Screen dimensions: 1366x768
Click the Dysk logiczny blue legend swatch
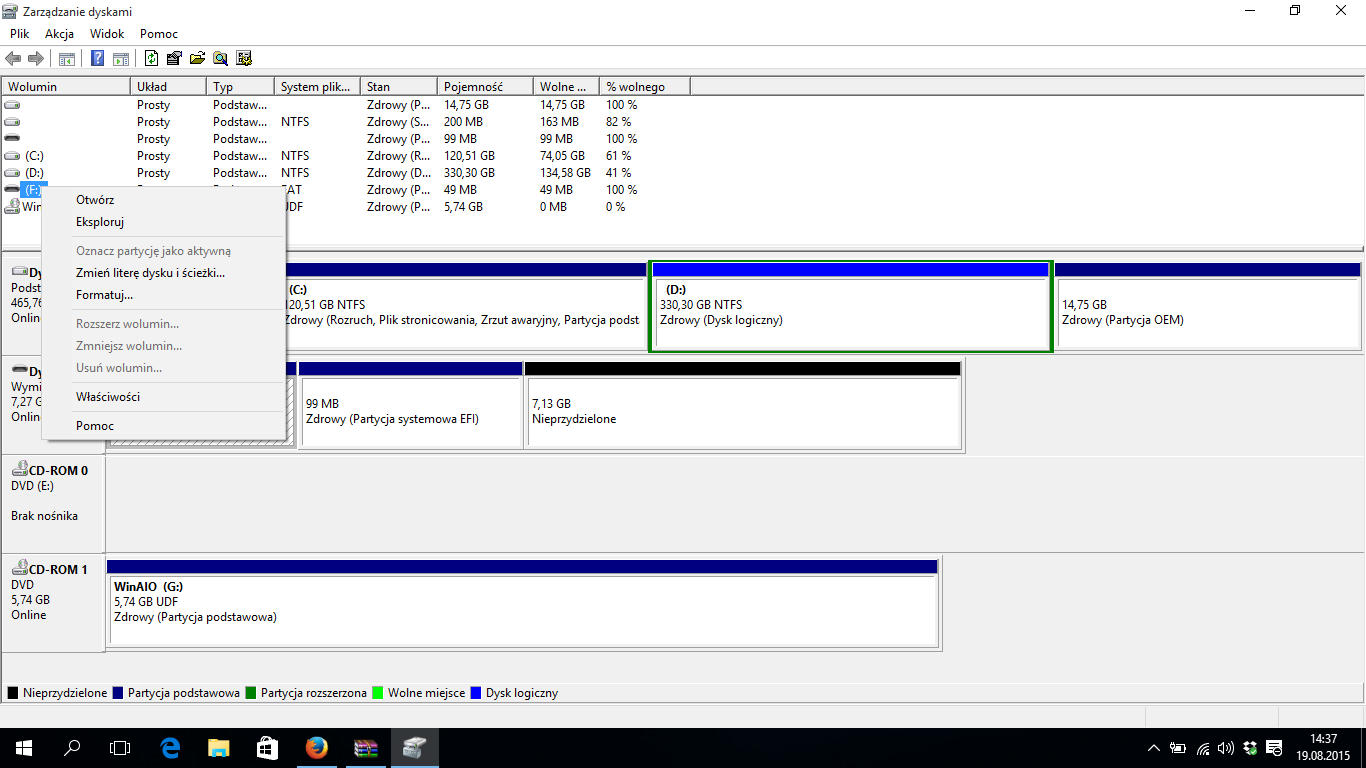click(x=476, y=692)
